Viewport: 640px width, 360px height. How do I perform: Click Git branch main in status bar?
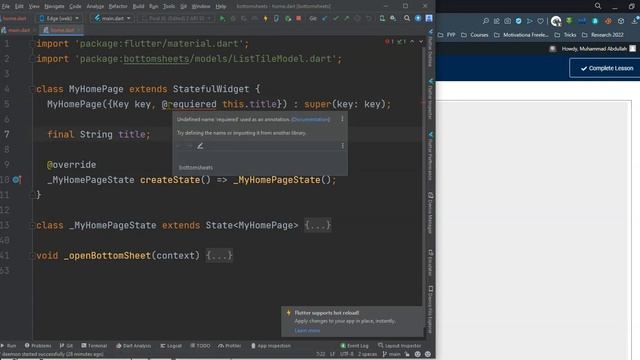coord(391,354)
